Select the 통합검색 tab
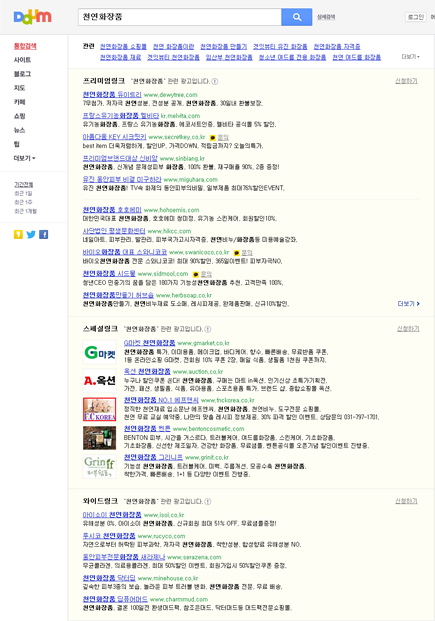This screenshot has height=621, width=435. coord(25,46)
